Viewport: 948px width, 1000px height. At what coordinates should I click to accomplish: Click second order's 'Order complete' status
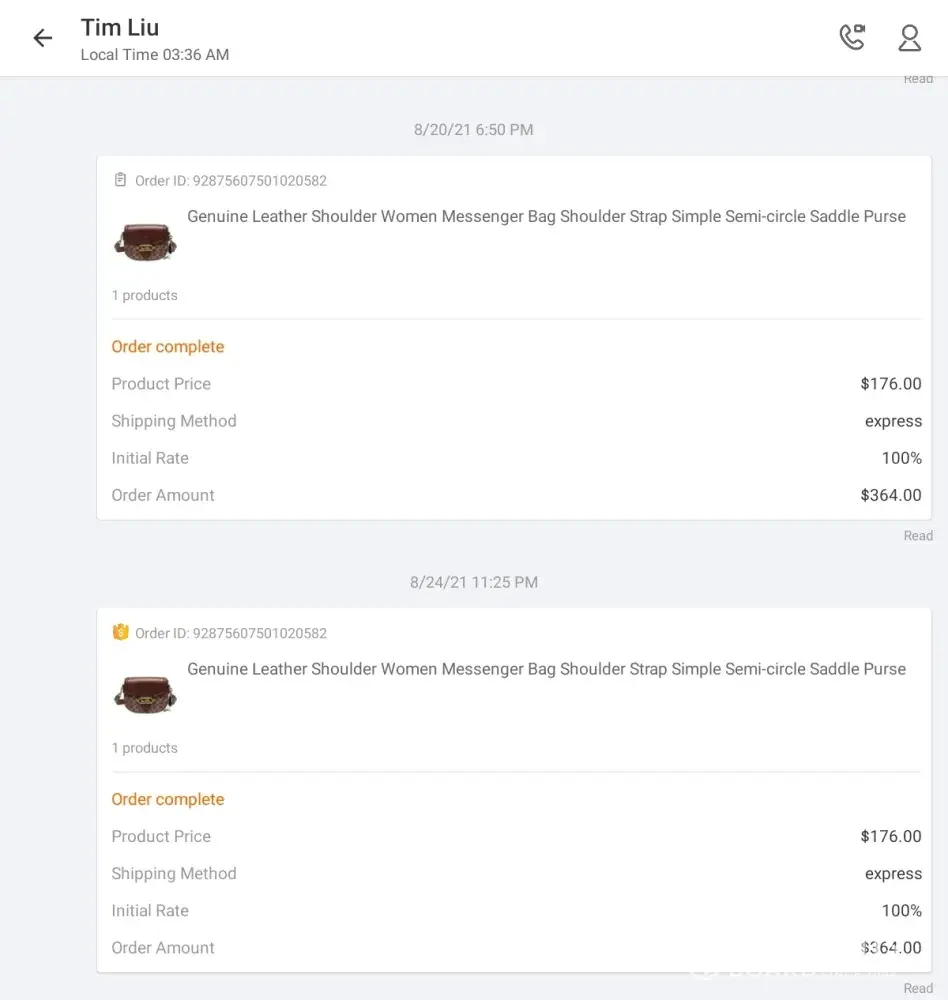point(168,799)
